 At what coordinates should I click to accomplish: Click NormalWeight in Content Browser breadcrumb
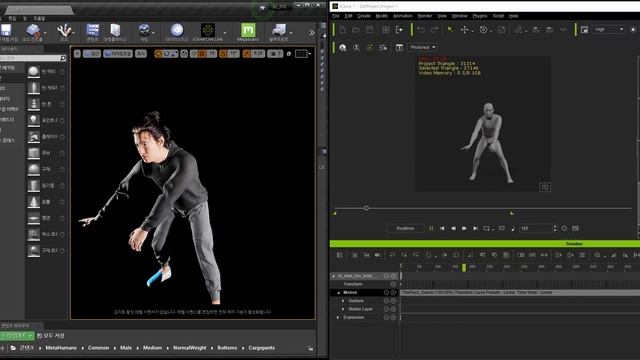(189, 348)
